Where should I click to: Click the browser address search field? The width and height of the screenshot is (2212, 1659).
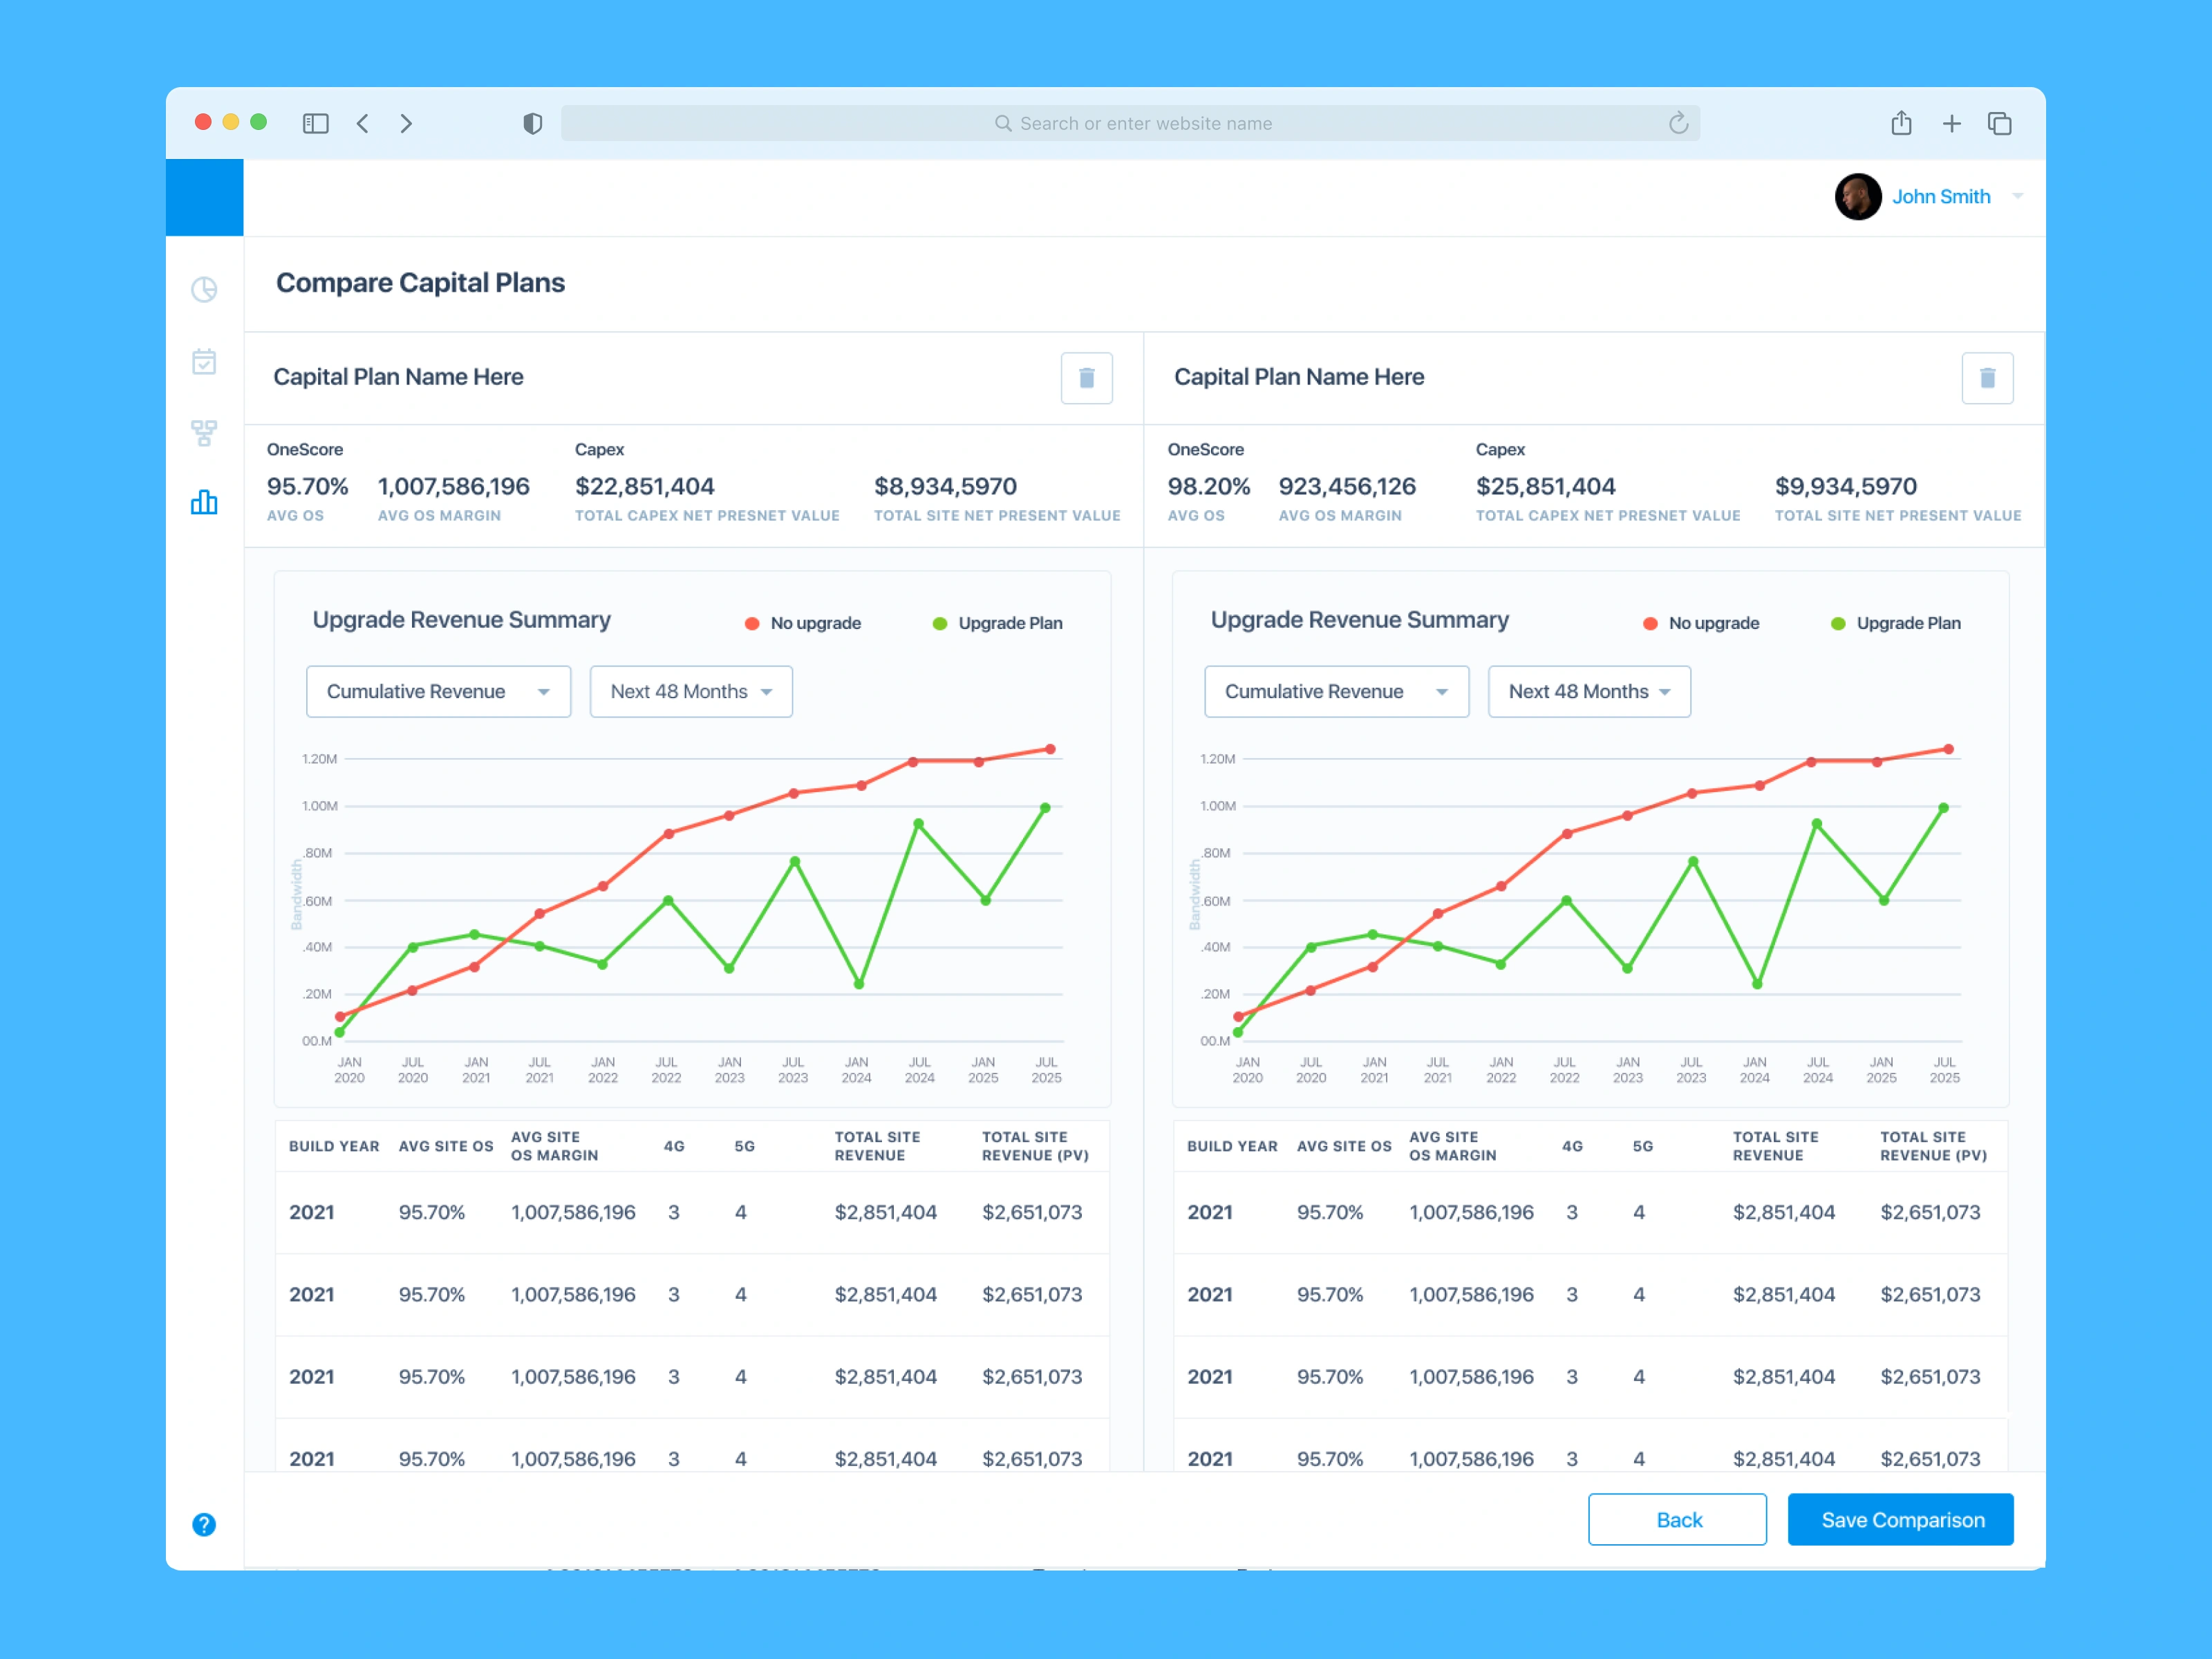[1130, 123]
